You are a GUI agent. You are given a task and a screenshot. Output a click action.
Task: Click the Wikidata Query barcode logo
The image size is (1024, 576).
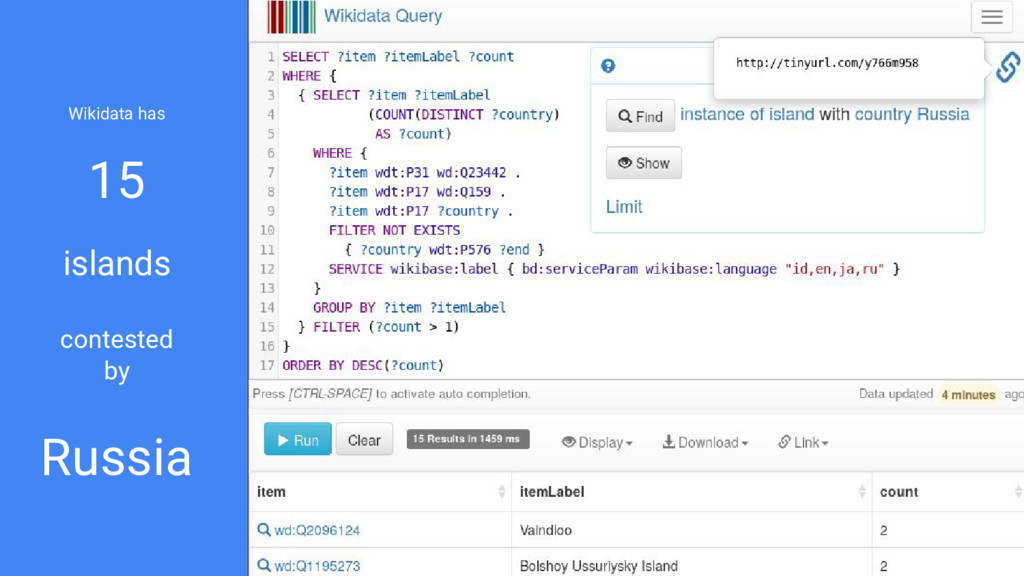pos(291,16)
